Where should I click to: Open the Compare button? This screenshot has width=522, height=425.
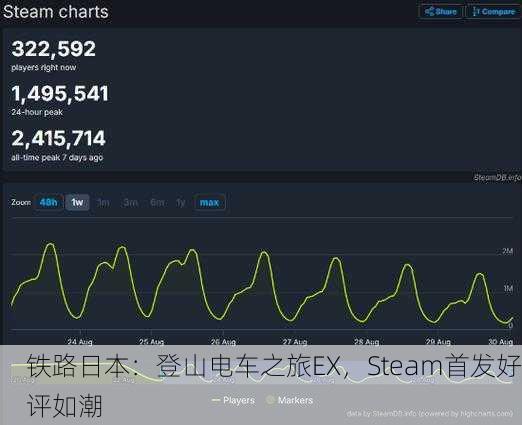[494, 12]
